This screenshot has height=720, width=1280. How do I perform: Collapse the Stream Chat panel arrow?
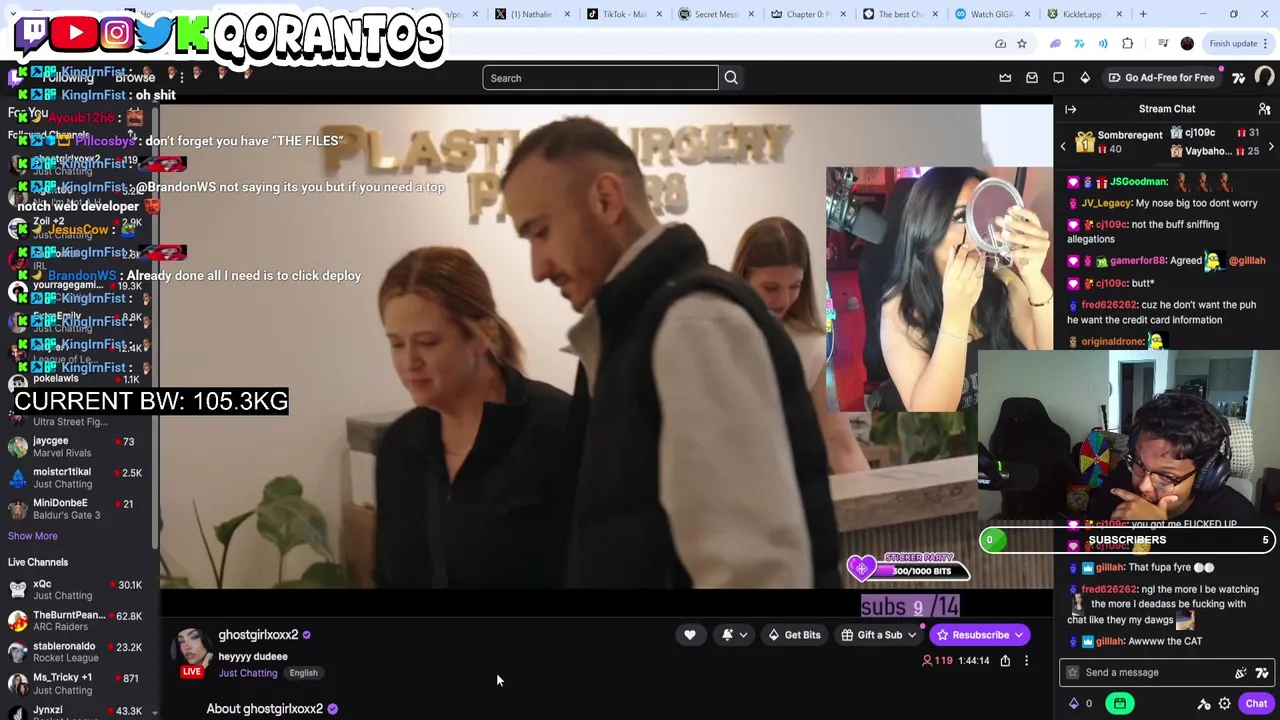[x=1071, y=109]
